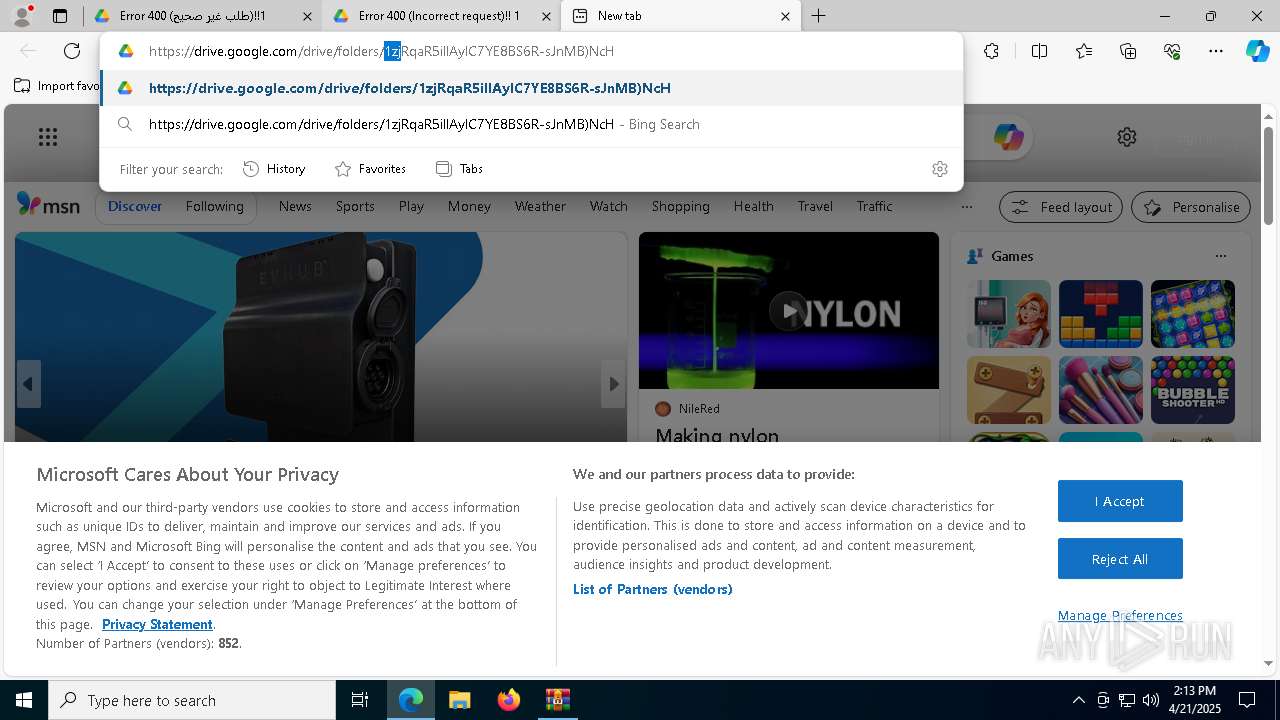Accept cookies with I Accept

pos(1120,501)
